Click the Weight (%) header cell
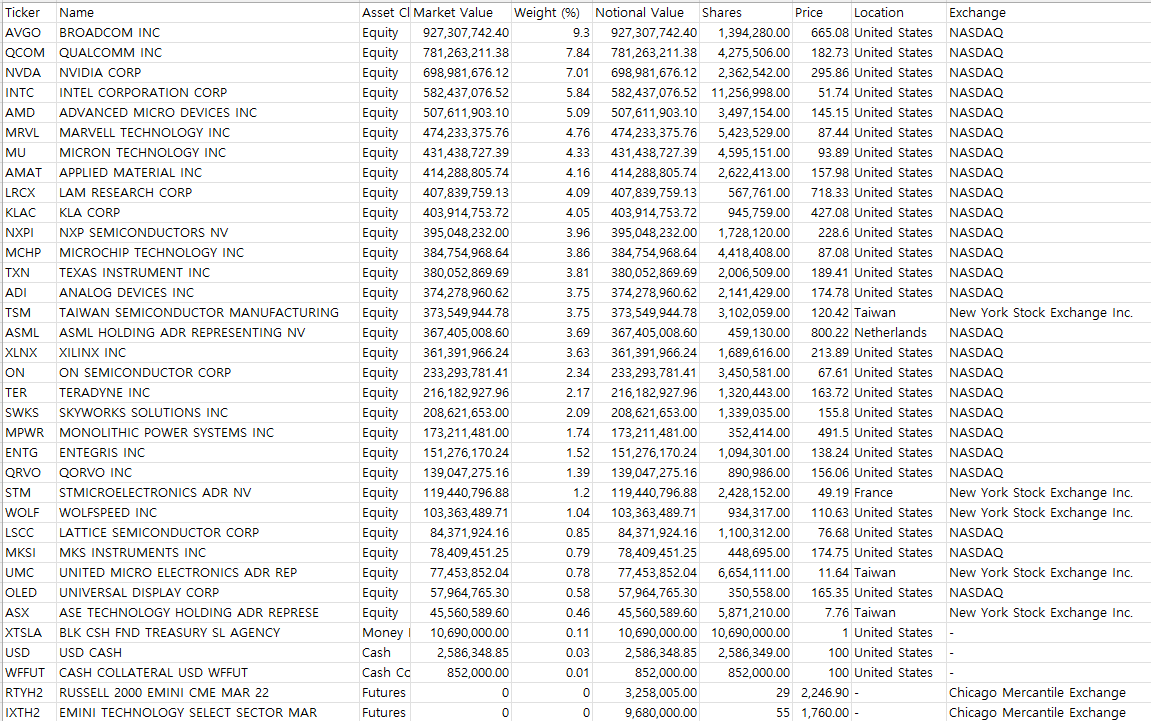This screenshot has height=721, width=1151. point(551,12)
